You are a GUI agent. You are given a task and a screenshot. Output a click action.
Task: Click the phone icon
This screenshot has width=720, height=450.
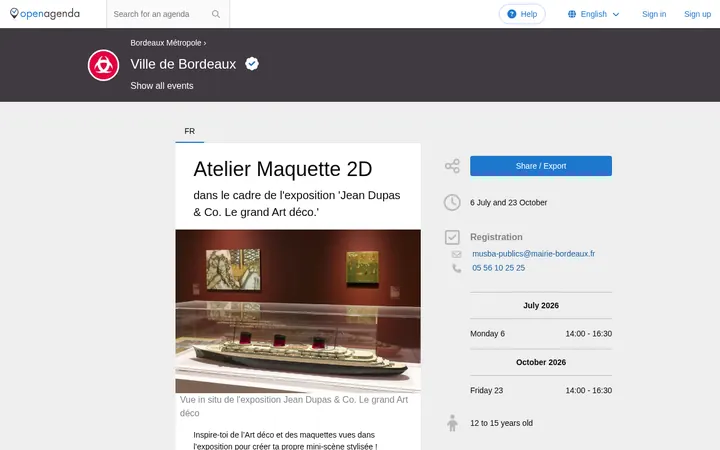click(456, 268)
